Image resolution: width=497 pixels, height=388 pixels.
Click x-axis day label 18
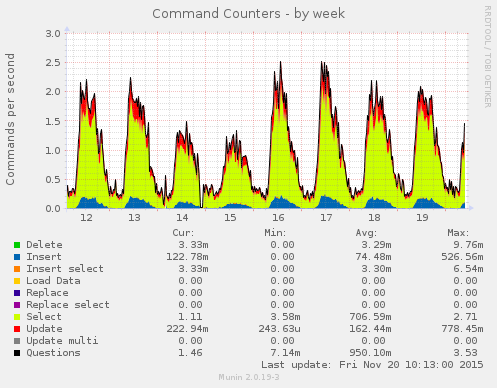coord(374,218)
